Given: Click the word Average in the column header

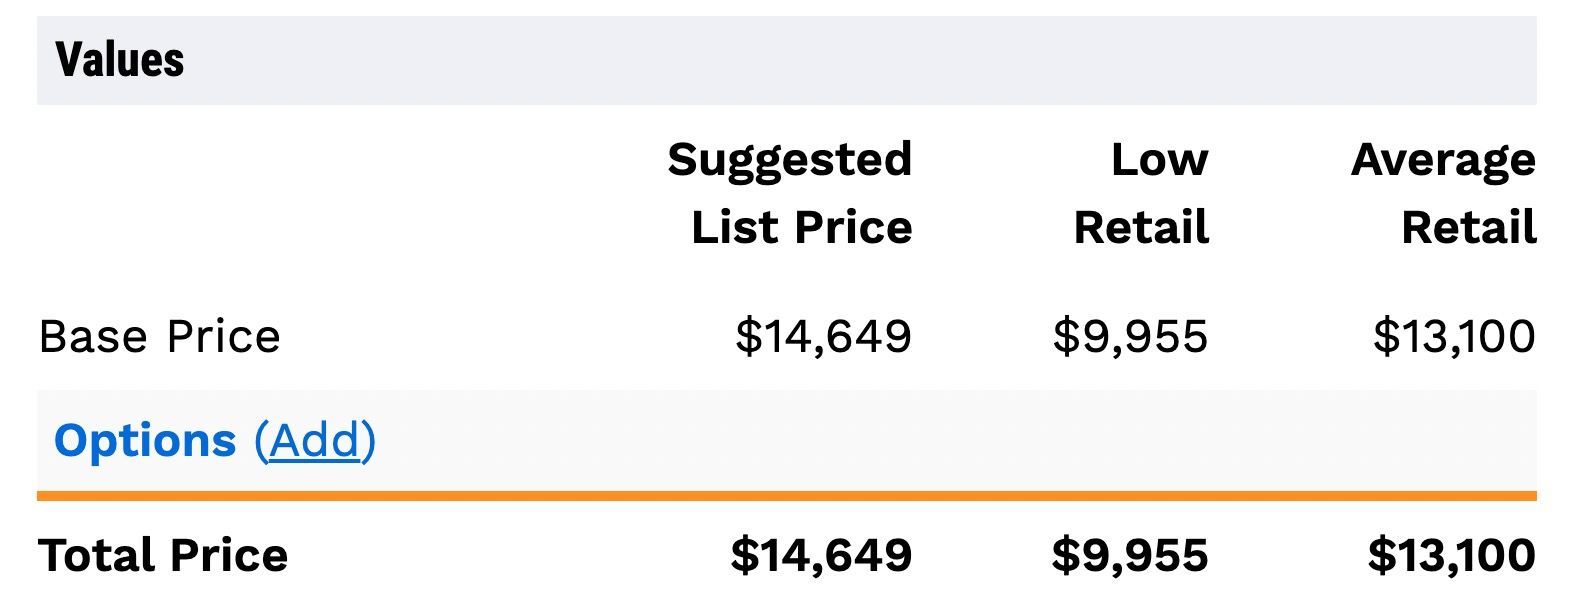Looking at the screenshot, I should 1443,160.
